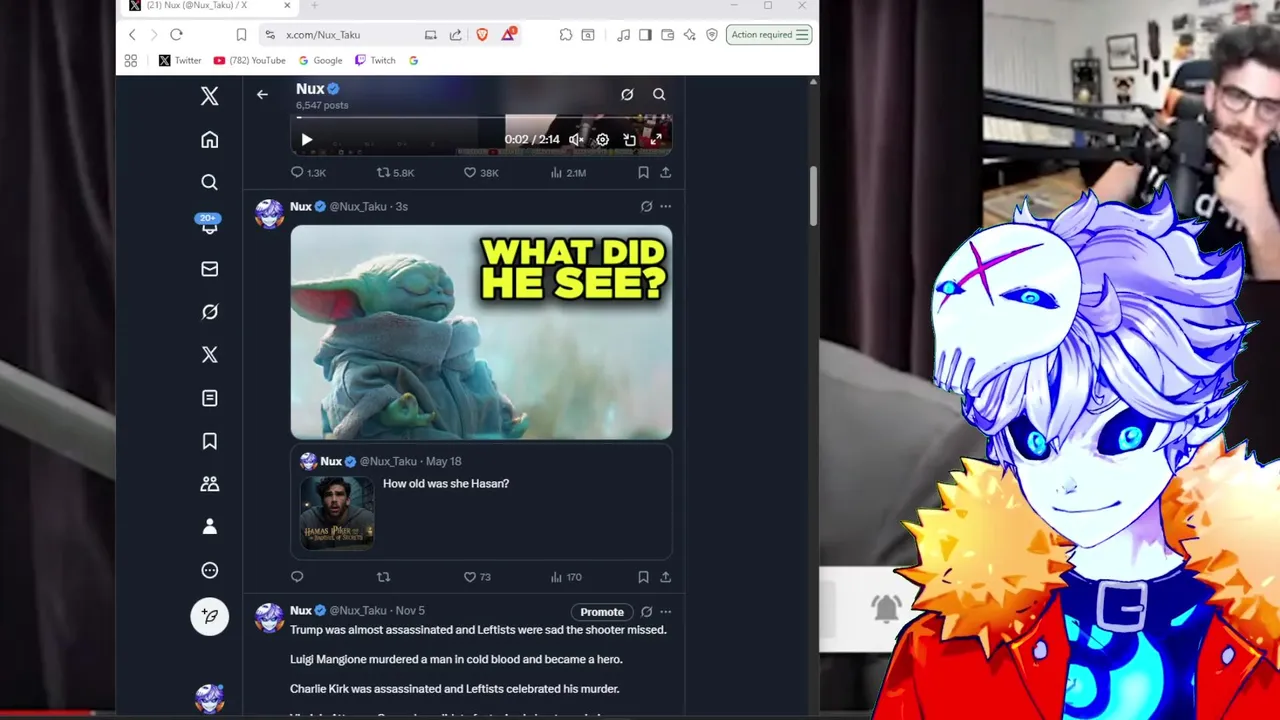Open Communities in the X sidebar
Viewport: 1280px width, 720px height.
(209, 484)
